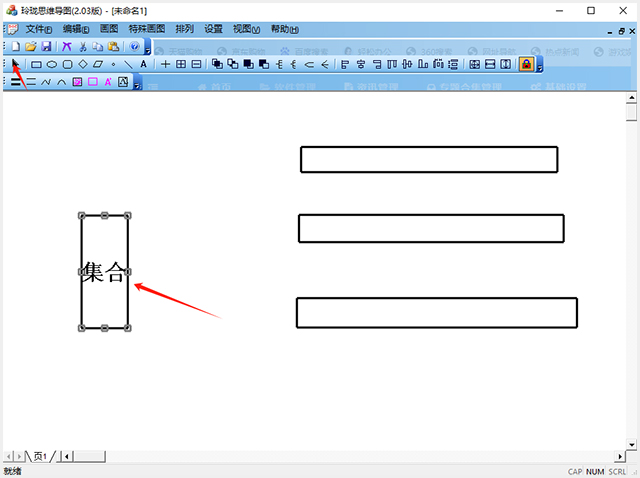640x478 pixels.
Task: Select the 集合 text box shape
Action: pos(105,272)
